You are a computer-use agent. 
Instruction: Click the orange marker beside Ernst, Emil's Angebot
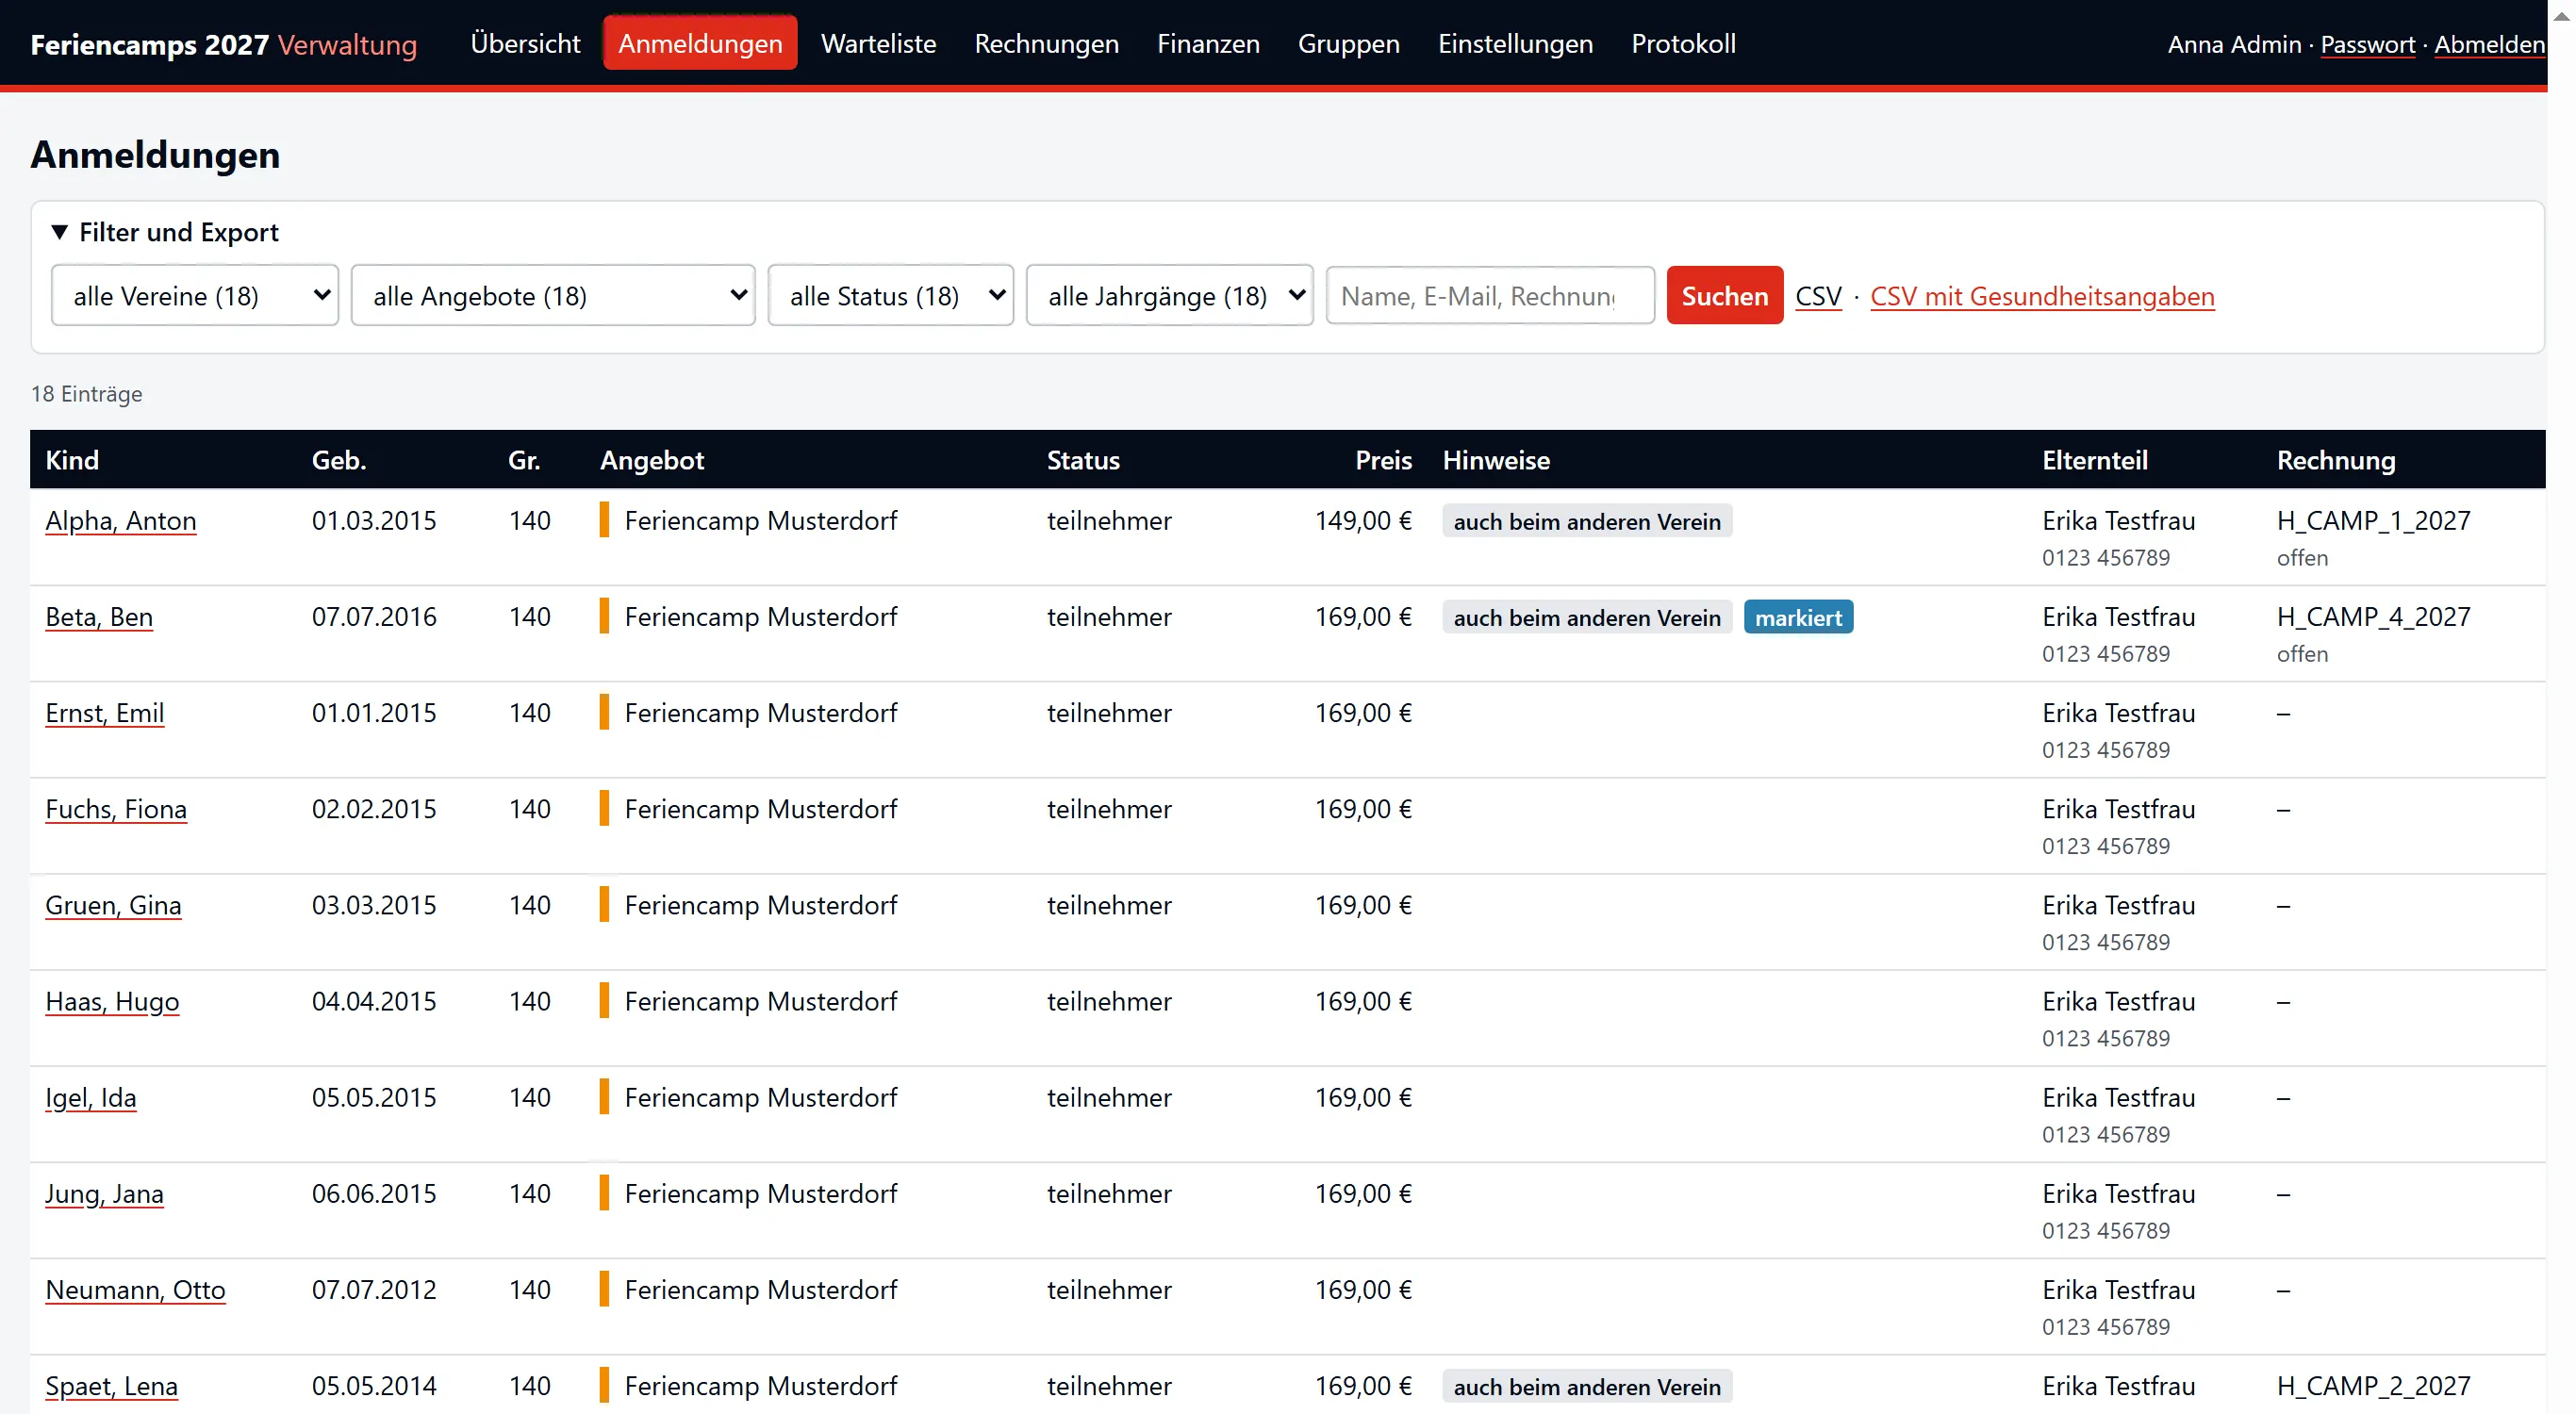pyautogui.click(x=604, y=713)
